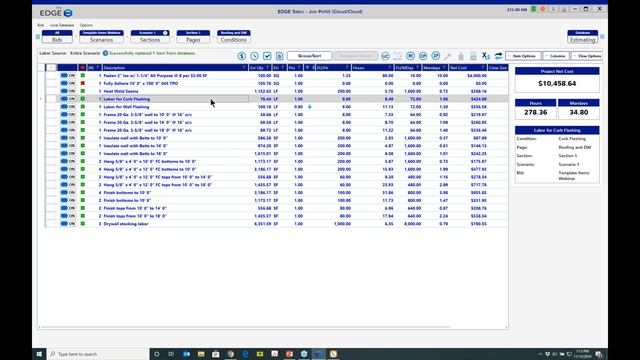The width and height of the screenshot is (640, 360).
Task: Open filter on Est Qty column header
Action: tap(268, 68)
